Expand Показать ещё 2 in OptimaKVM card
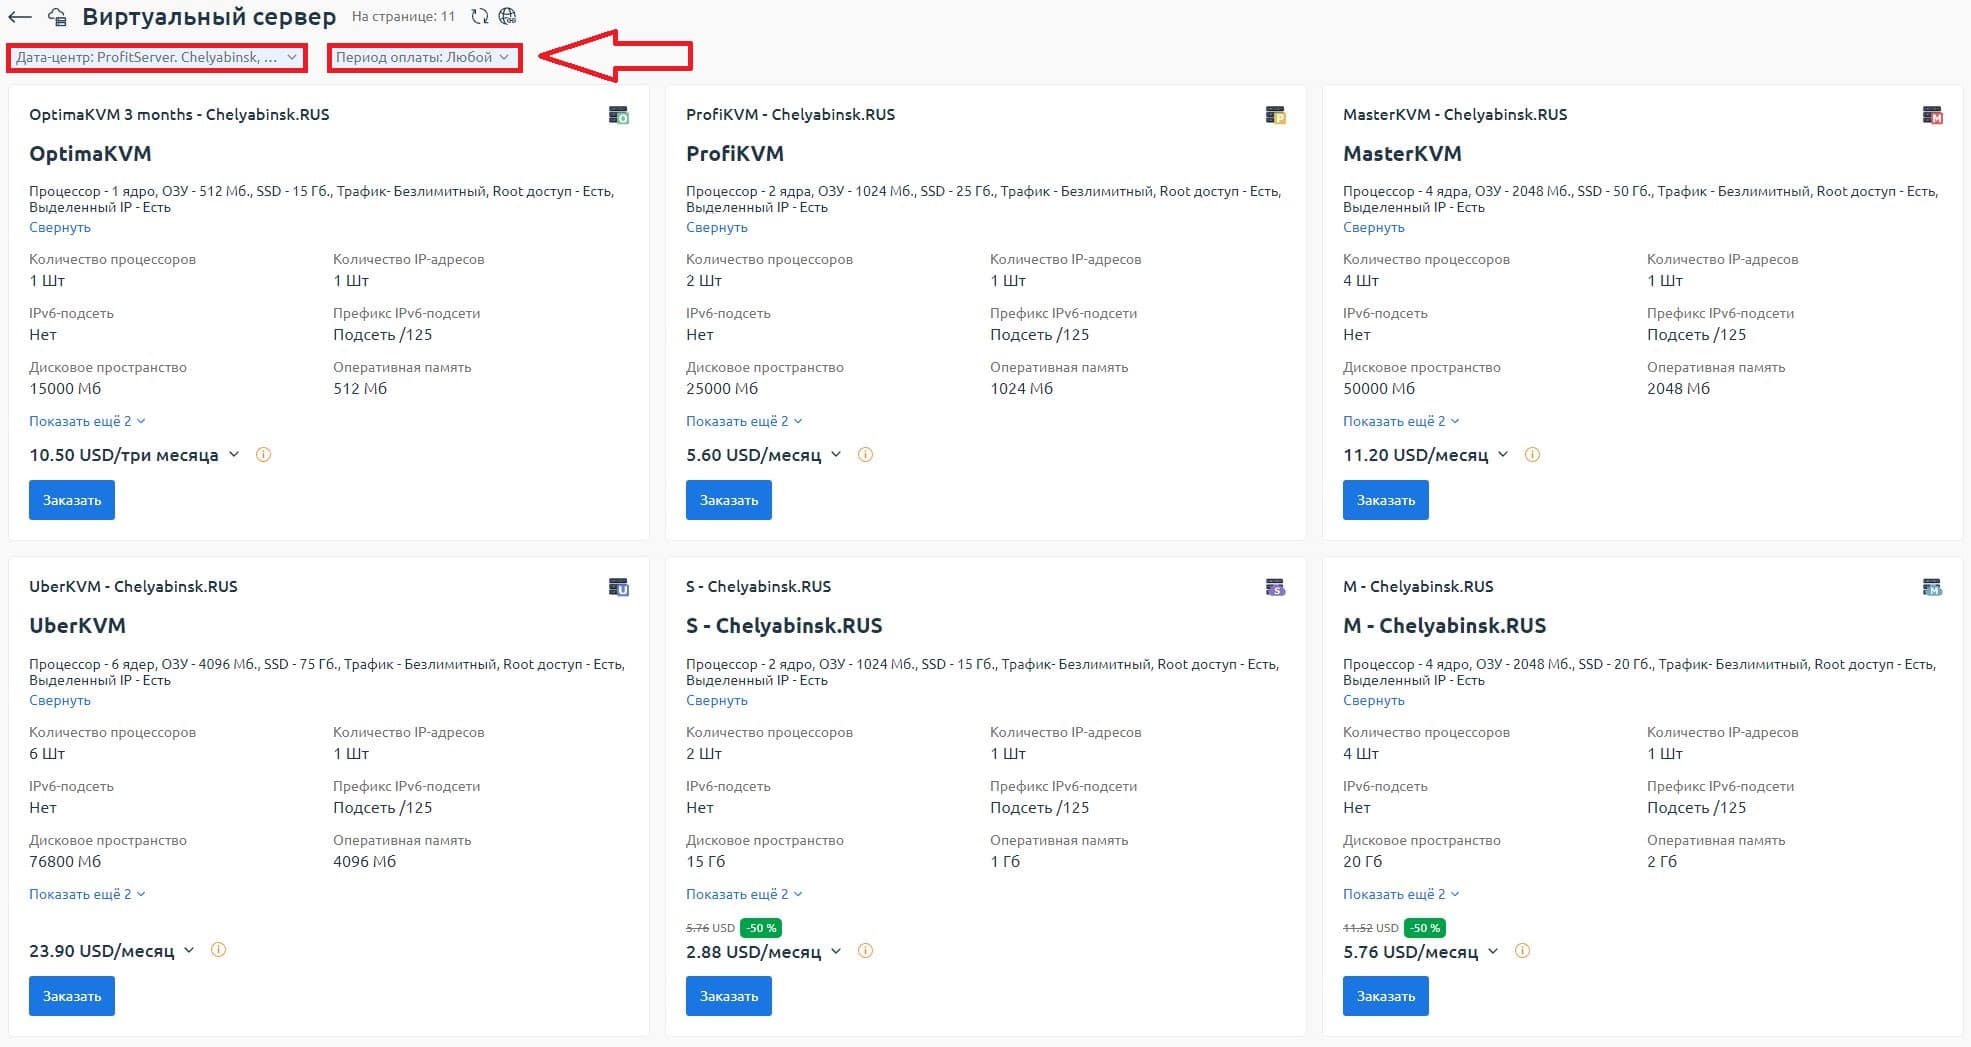The width and height of the screenshot is (1971, 1047). click(x=87, y=421)
